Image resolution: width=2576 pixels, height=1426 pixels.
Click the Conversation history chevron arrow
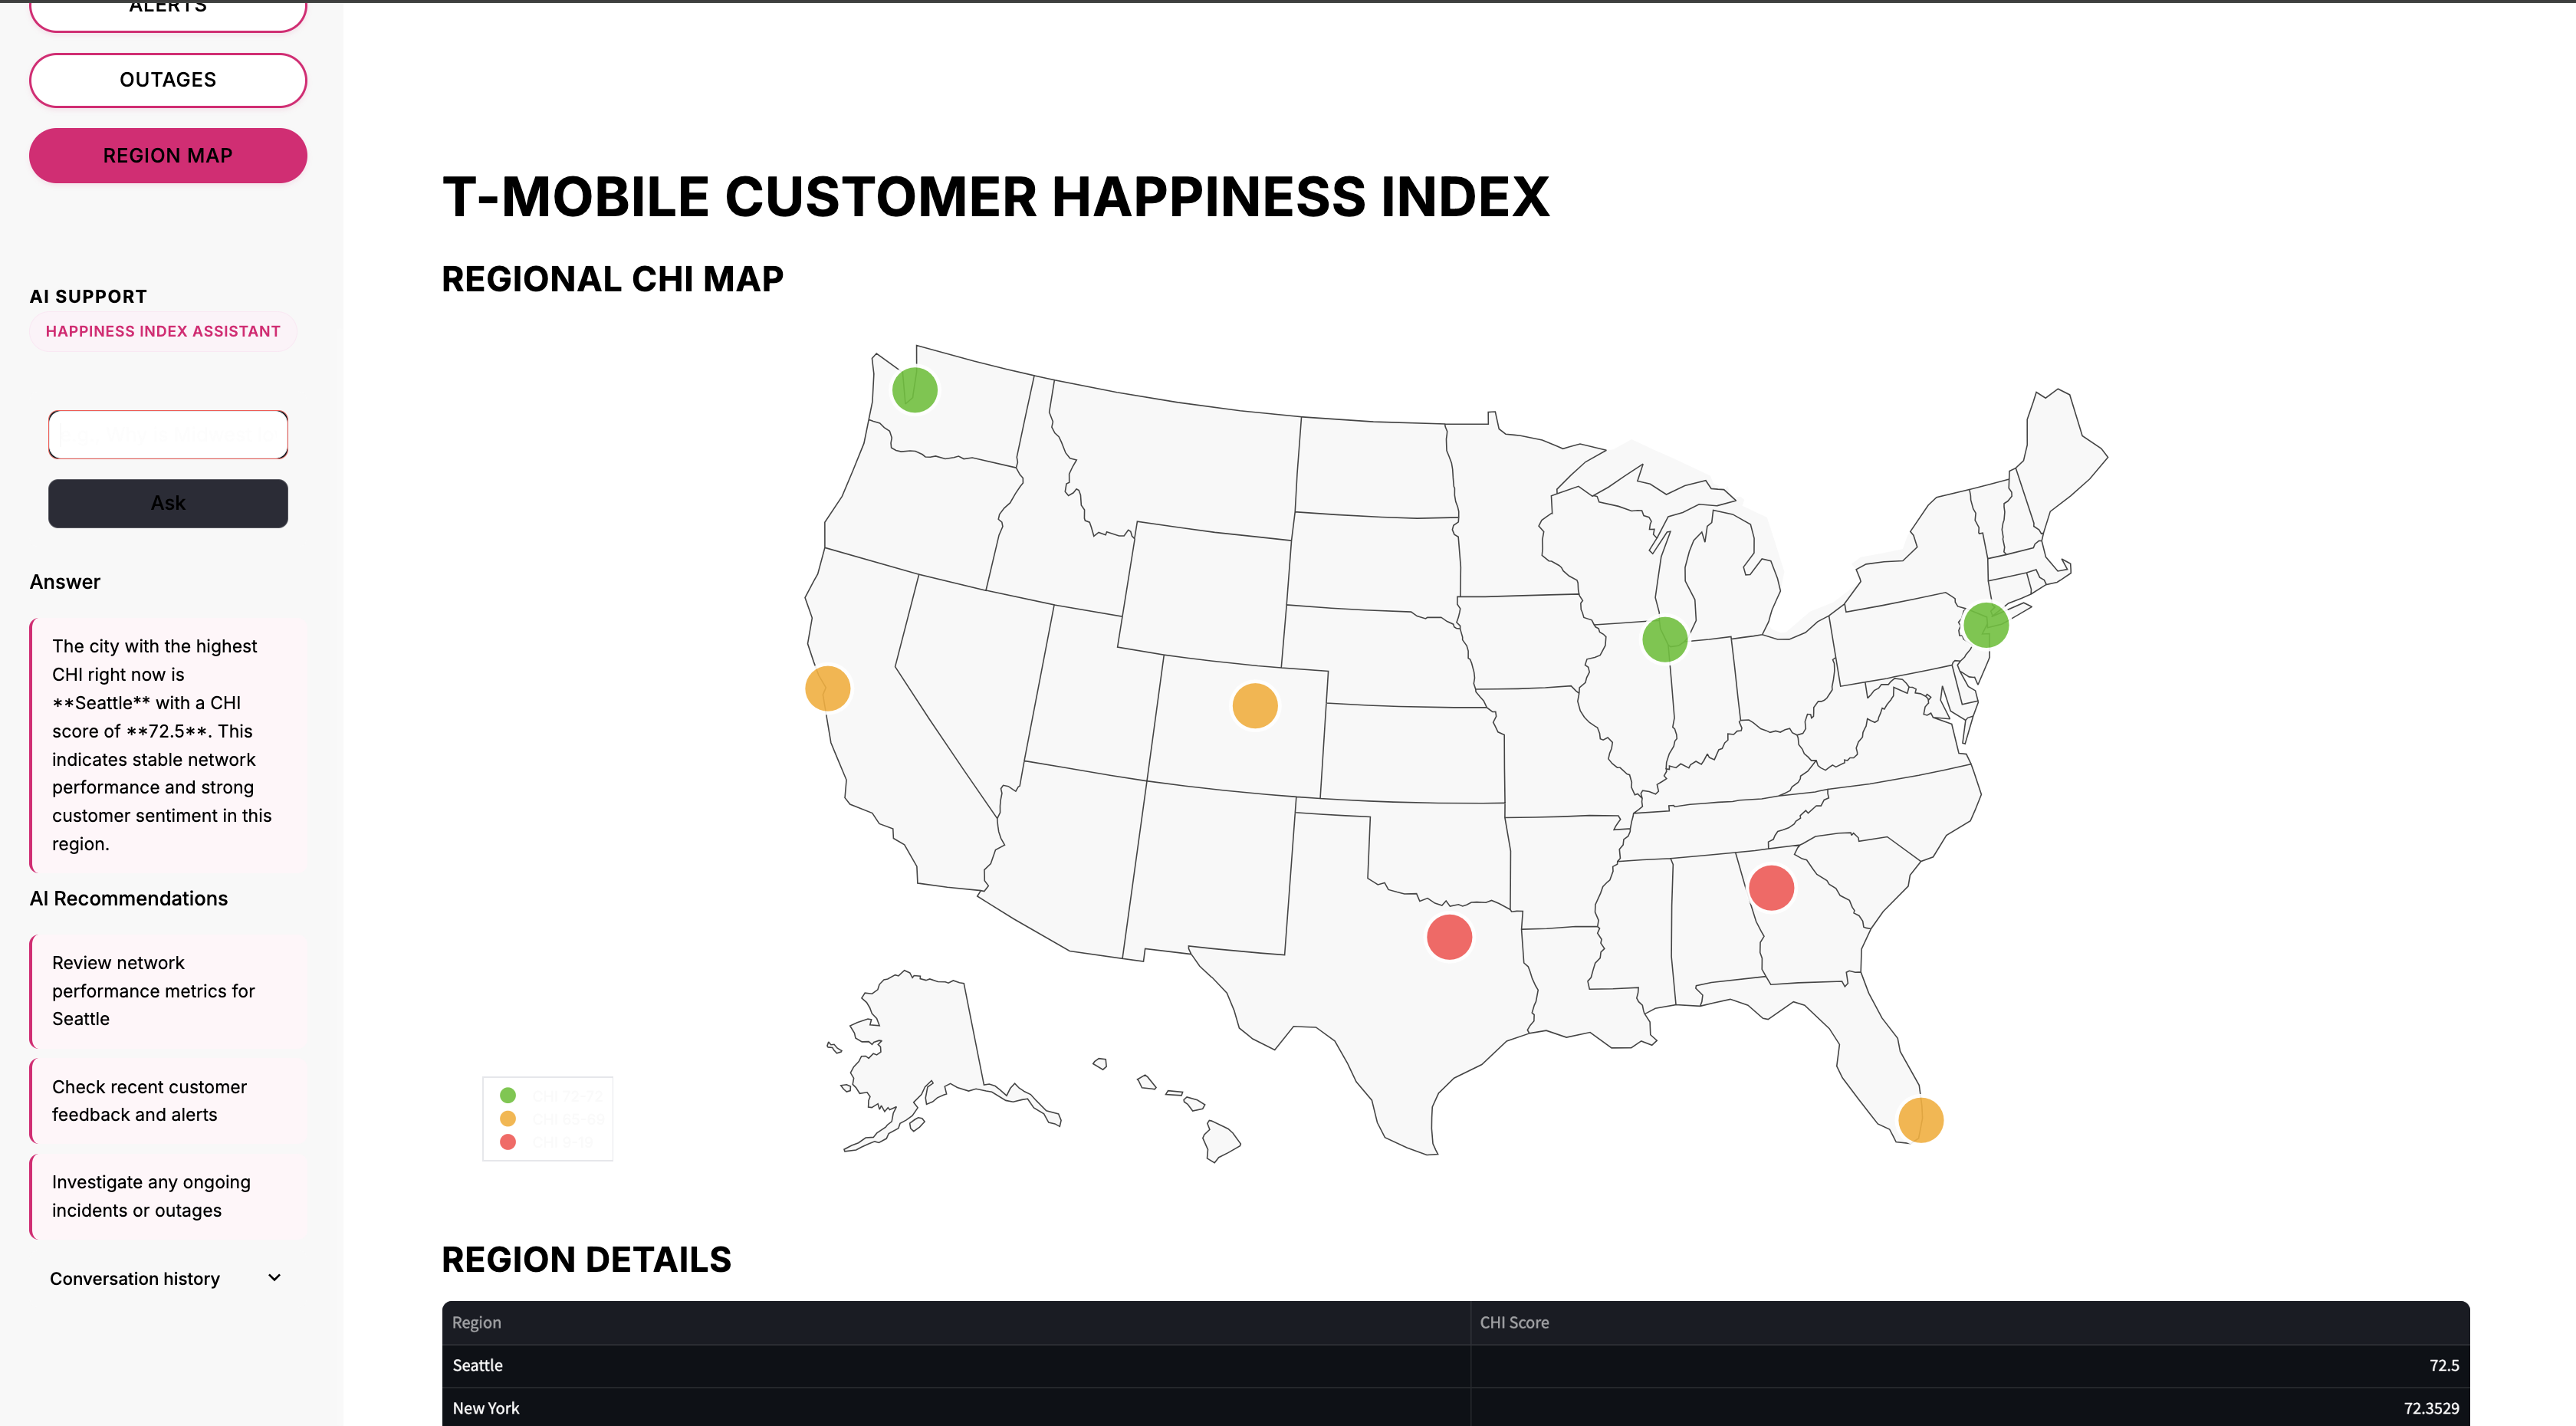tap(275, 1278)
